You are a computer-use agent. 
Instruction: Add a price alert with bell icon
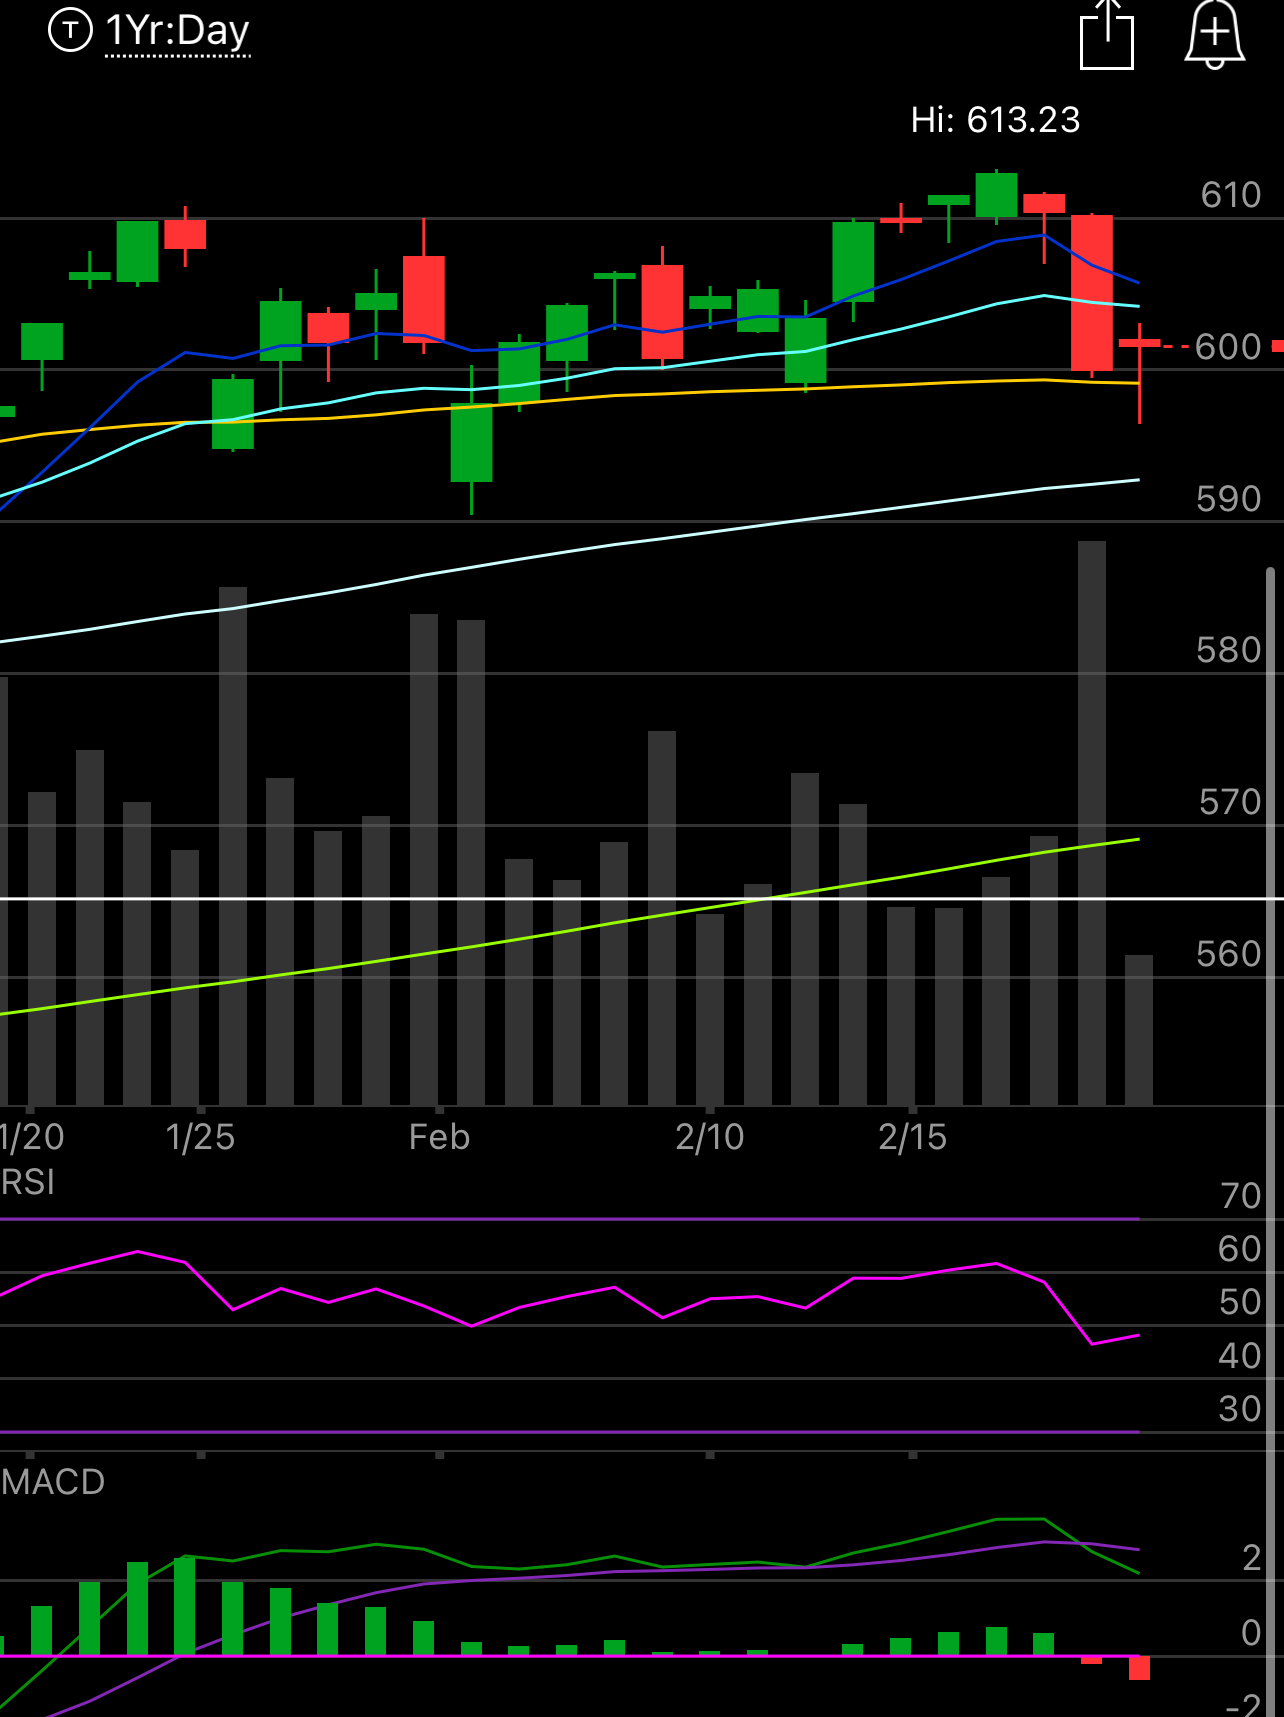pos(1215,35)
